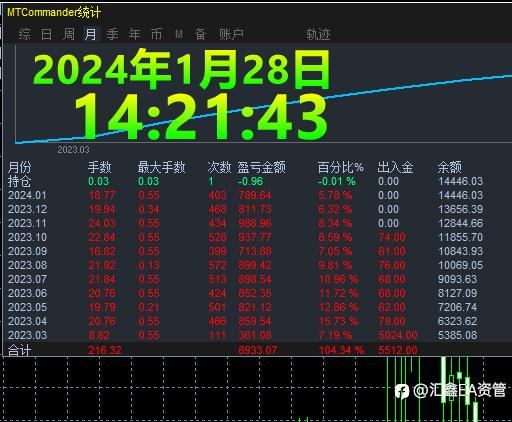Click balance value 13656.39
The image size is (512, 422).
(x=460, y=209)
